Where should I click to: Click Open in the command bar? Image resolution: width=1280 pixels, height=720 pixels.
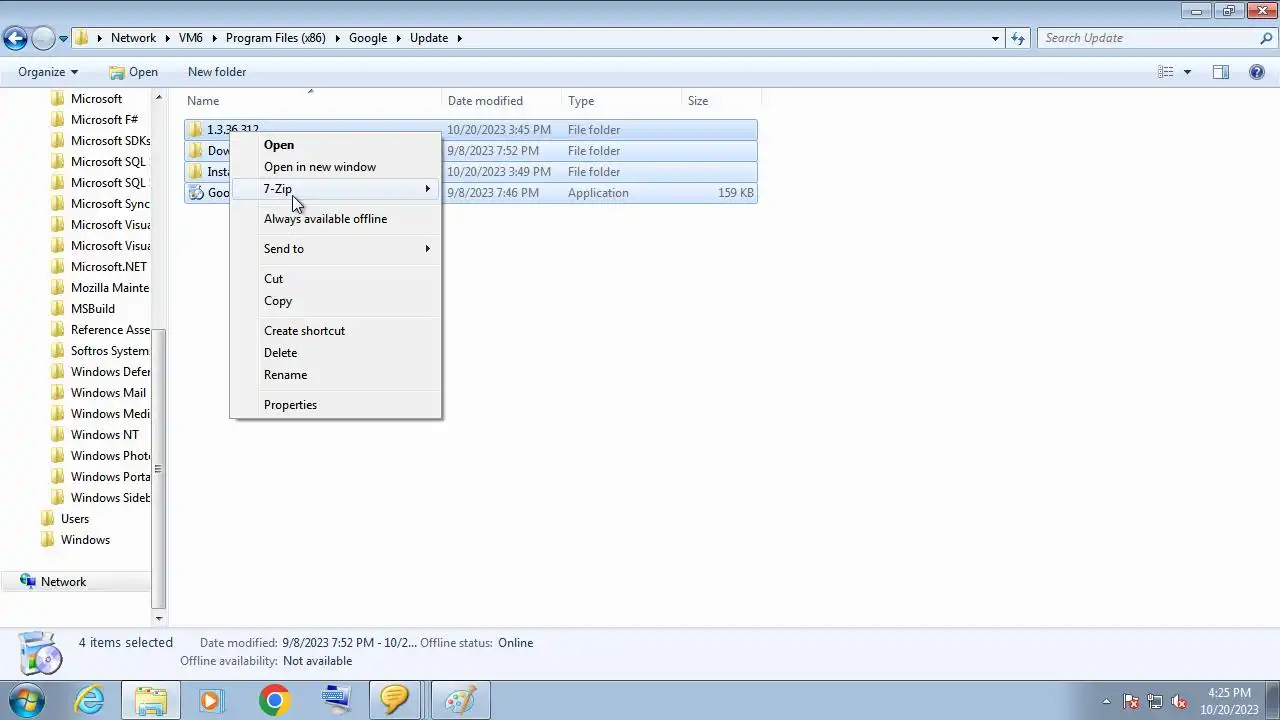click(133, 72)
